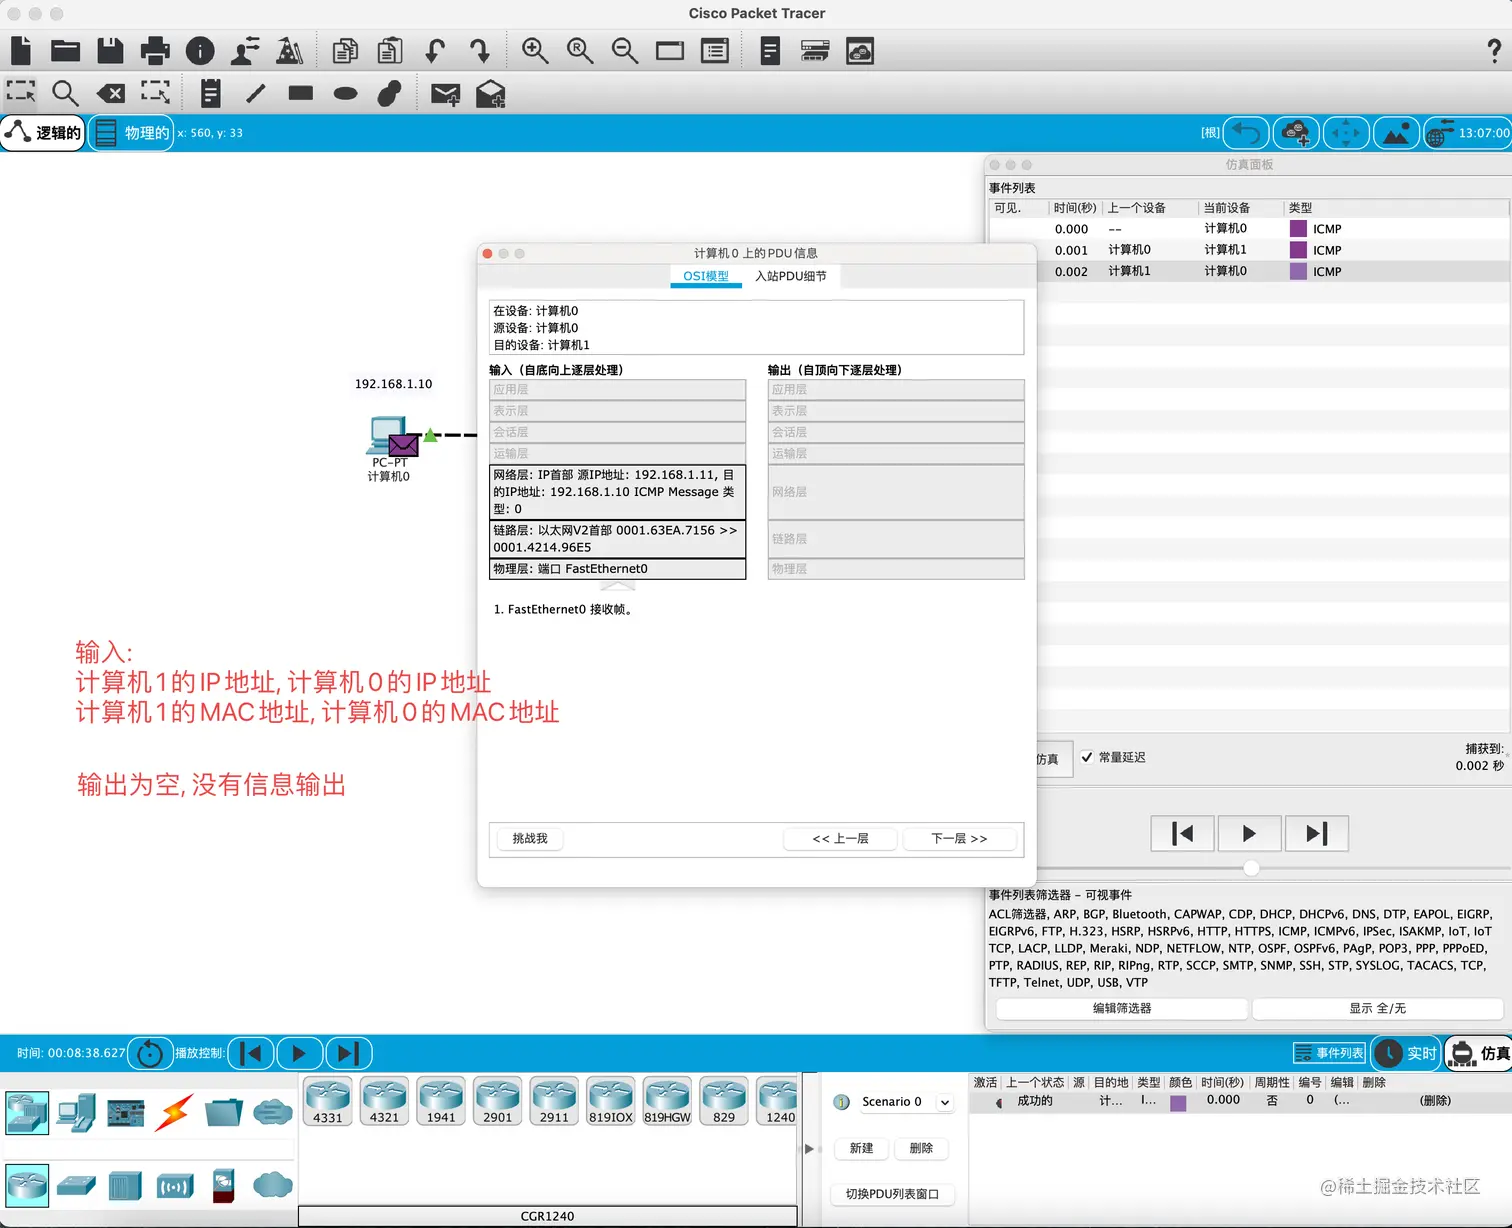The width and height of the screenshot is (1512, 1228).
Task: Click the back navigation arrow in blue bar
Action: point(1246,132)
